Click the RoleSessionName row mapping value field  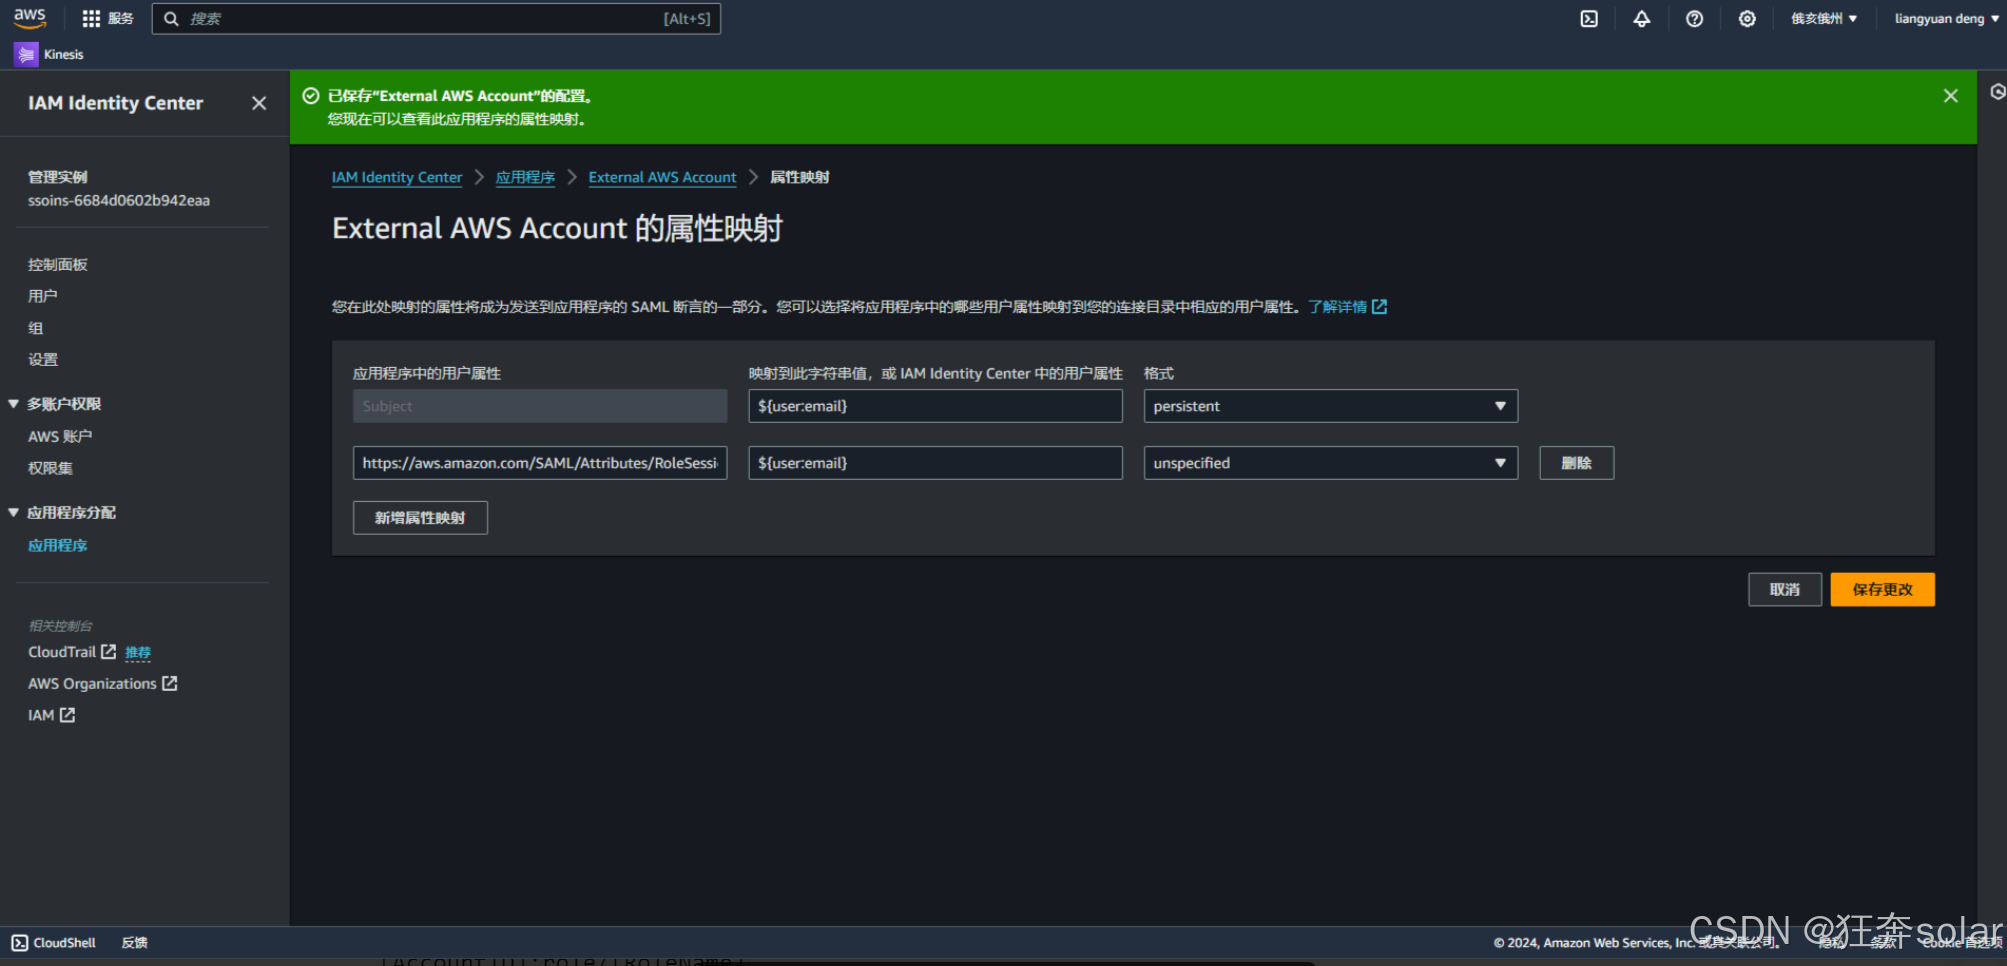(935, 463)
